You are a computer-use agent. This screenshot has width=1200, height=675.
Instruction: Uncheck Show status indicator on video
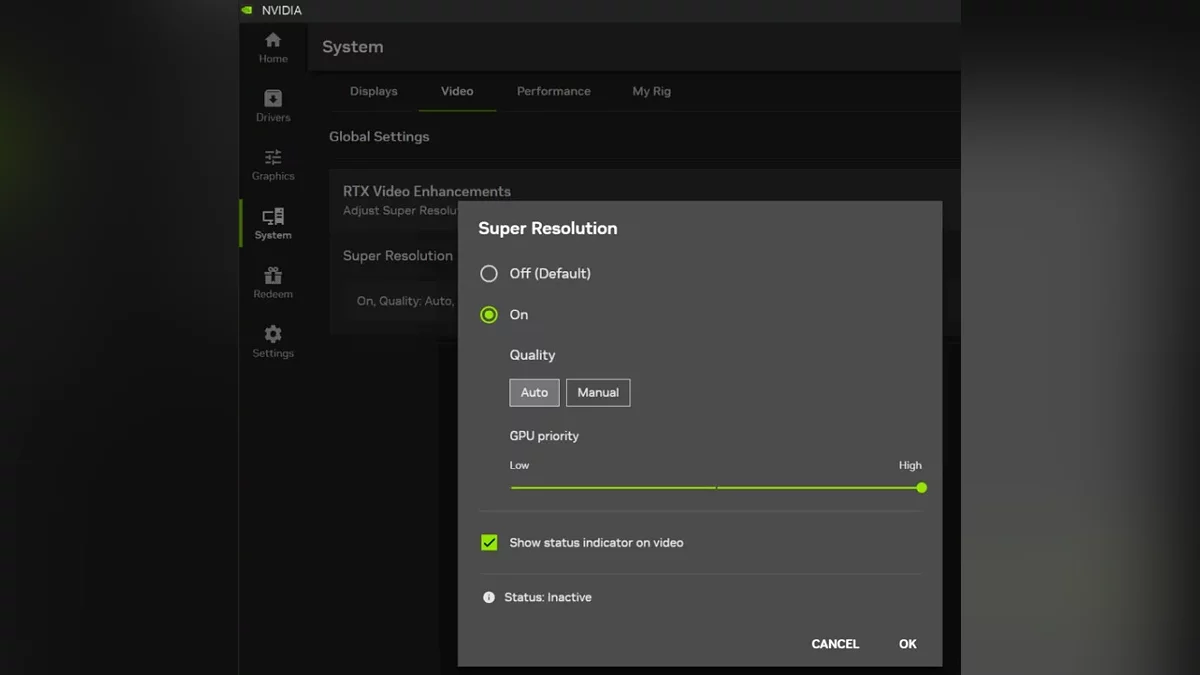tap(489, 543)
